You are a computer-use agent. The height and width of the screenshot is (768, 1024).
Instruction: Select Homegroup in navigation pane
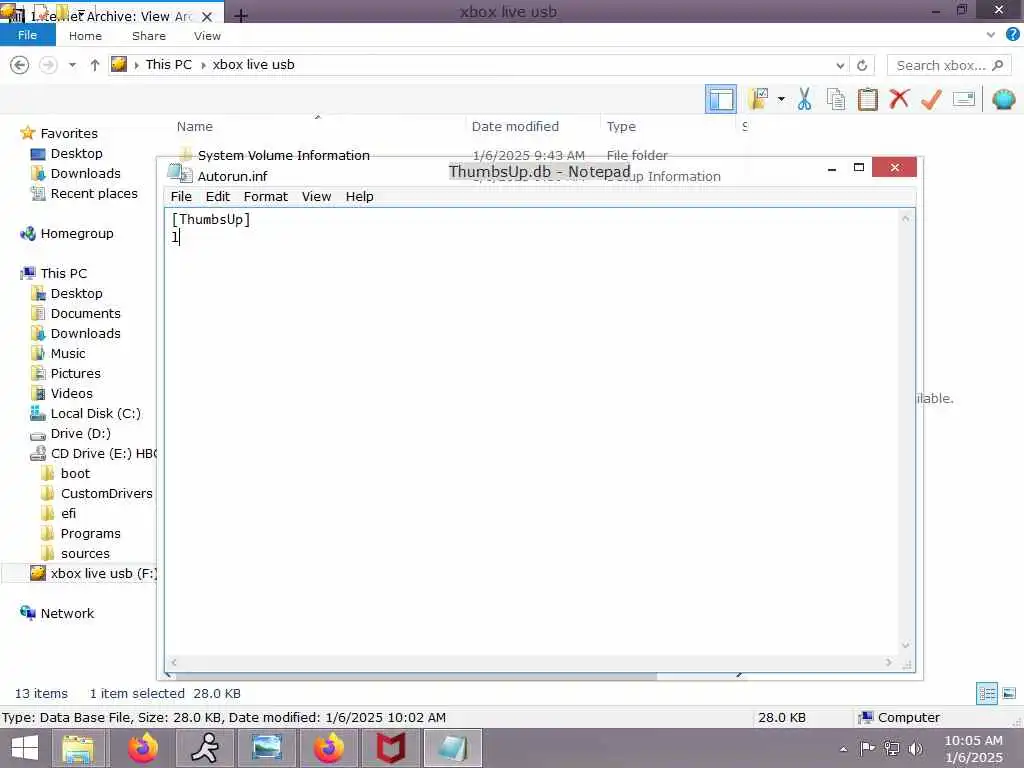[76, 233]
